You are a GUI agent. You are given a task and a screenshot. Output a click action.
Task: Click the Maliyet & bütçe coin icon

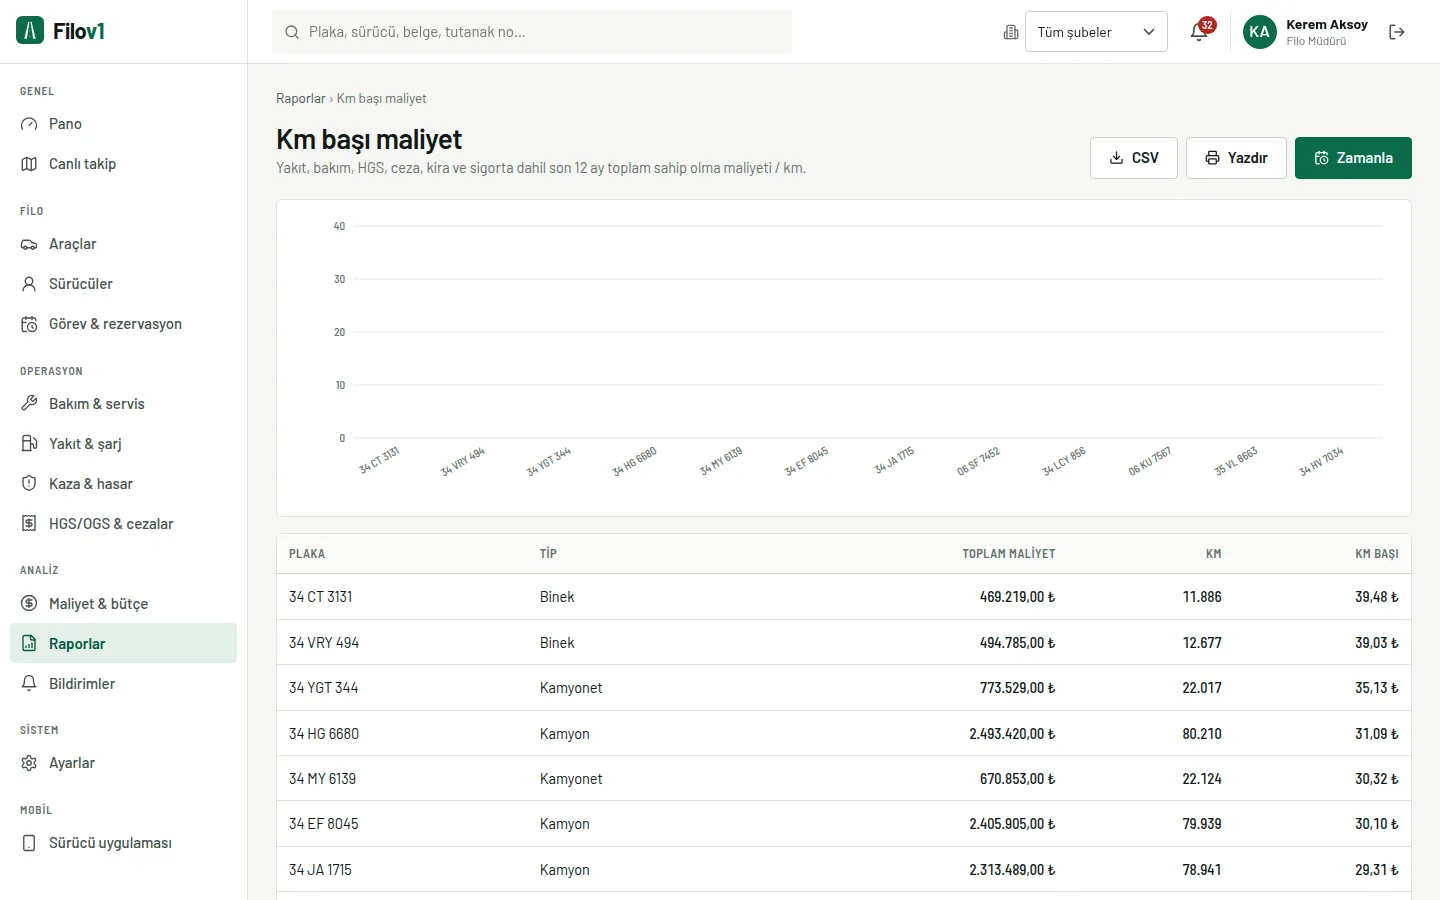click(x=29, y=604)
